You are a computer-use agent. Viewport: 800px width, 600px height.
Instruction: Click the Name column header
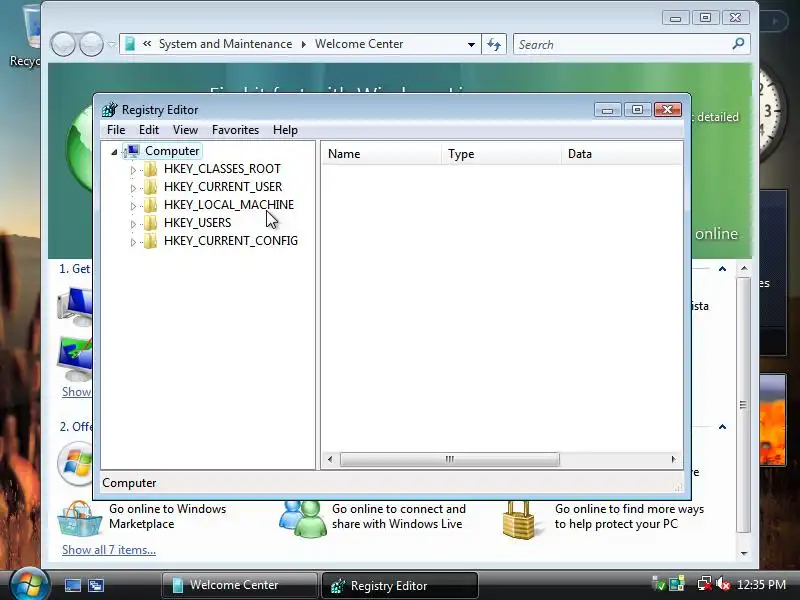pos(381,154)
